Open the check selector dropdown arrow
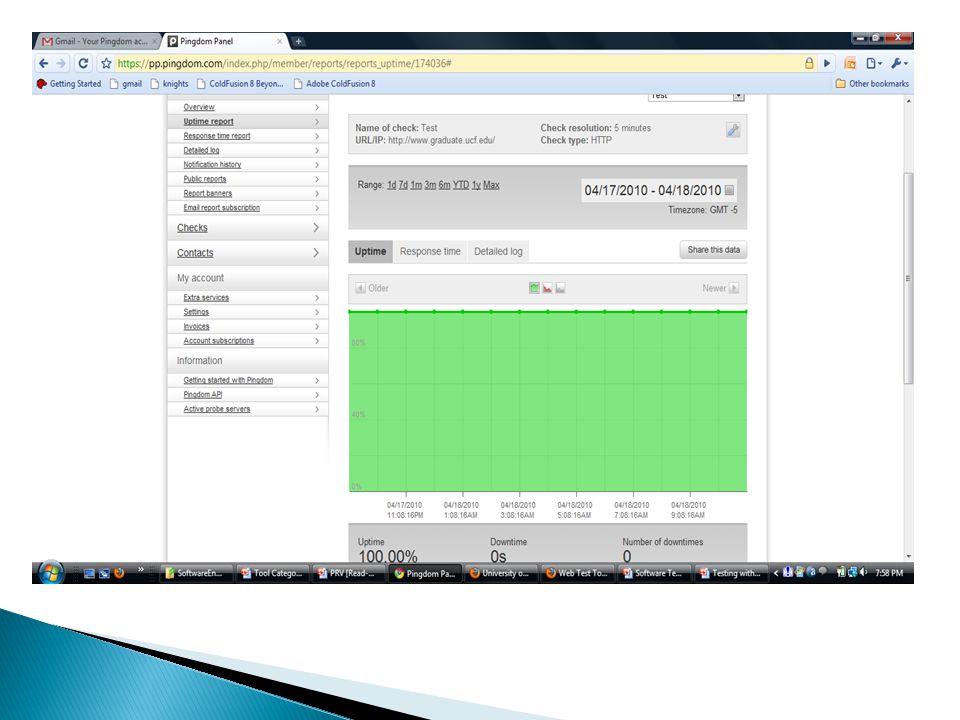960x720 pixels. coord(738,96)
